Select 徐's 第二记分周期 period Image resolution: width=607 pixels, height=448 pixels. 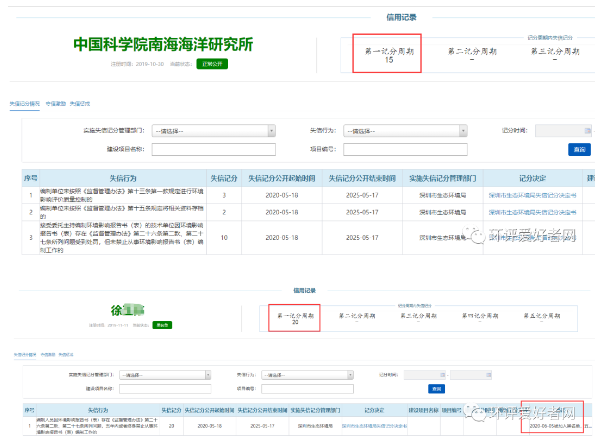pyautogui.click(x=357, y=318)
